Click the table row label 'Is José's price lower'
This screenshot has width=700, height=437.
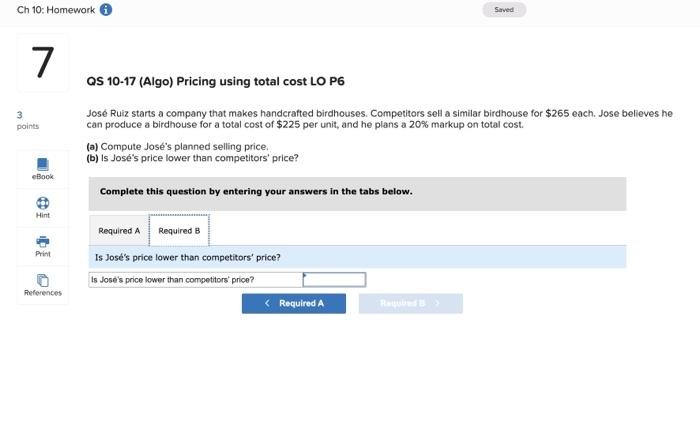click(x=196, y=280)
